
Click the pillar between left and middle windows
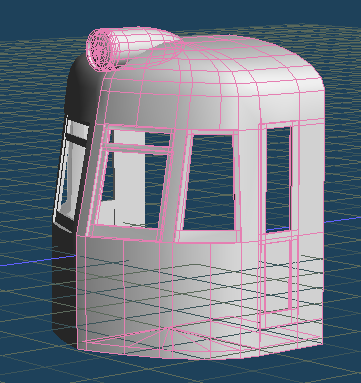[x=175, y=183]
